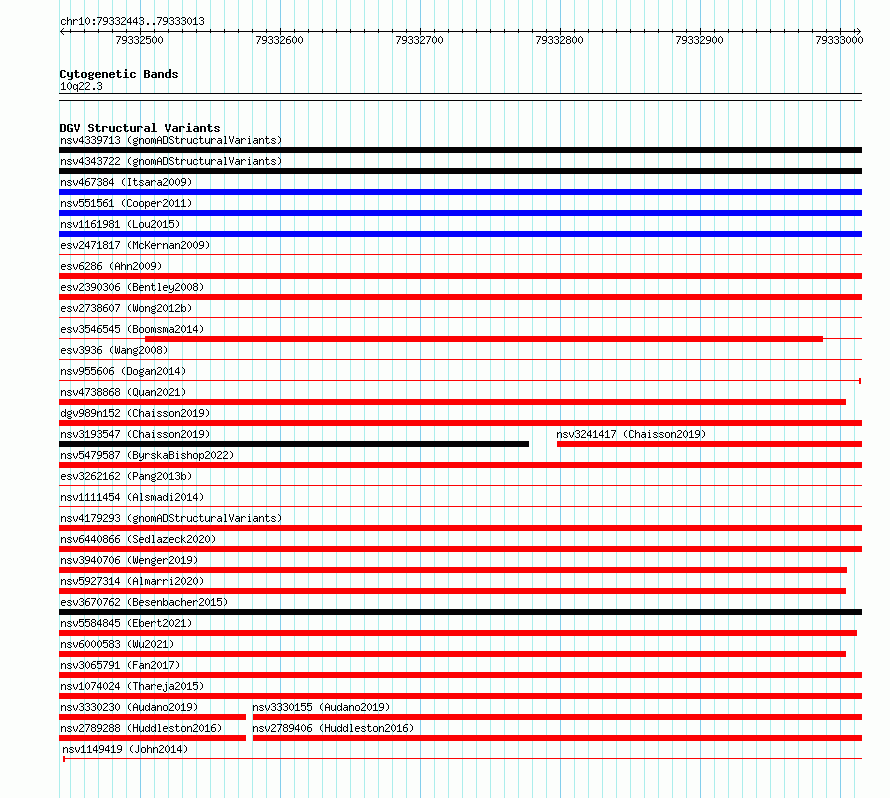Click the blue bar for nsv551561 Cooper2011
Viewport: 890px width, 798px height.
pos(460,213)
